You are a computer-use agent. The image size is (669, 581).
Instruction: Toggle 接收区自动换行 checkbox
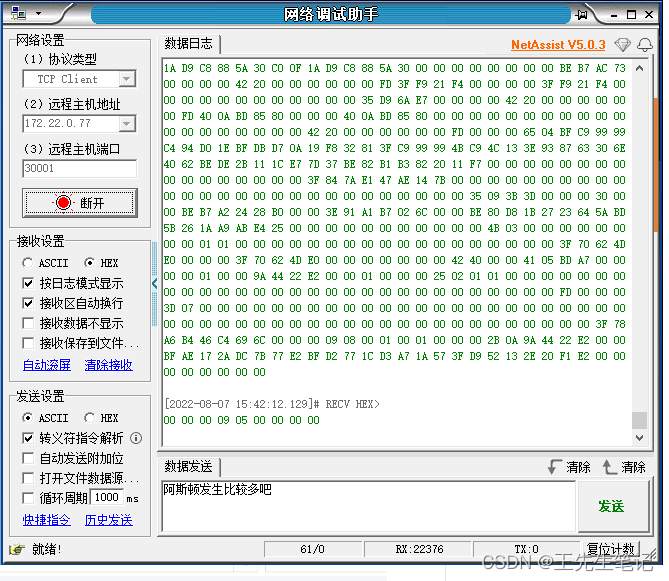click(x=28, y=303)
